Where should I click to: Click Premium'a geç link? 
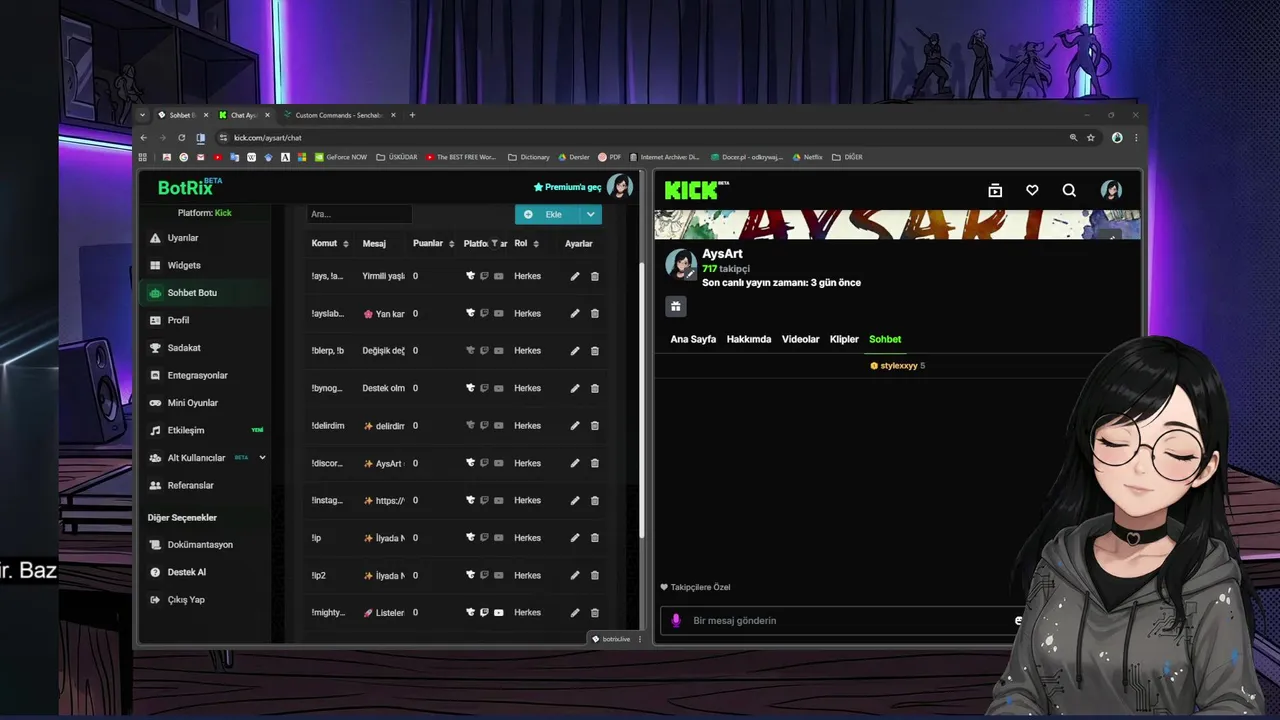(x=568, y=187)
